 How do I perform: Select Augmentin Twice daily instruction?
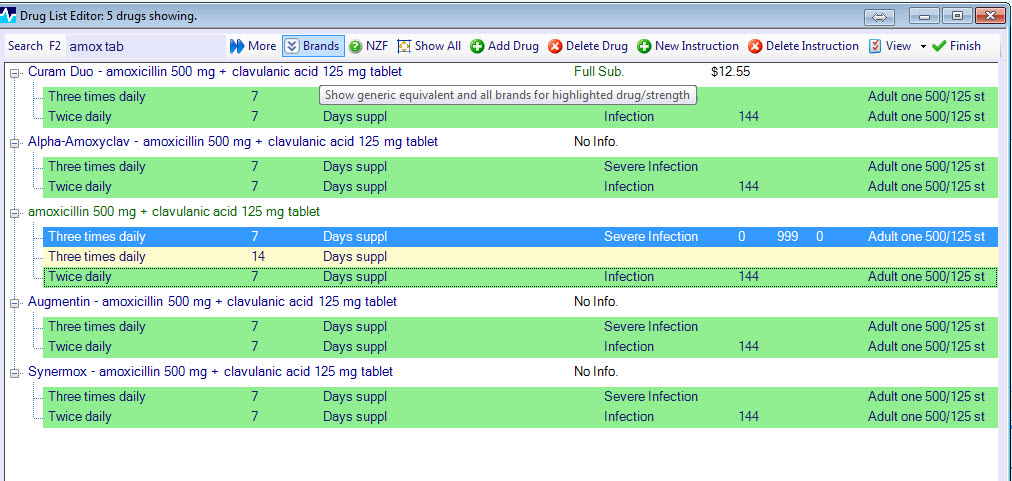tap(520, 347)
